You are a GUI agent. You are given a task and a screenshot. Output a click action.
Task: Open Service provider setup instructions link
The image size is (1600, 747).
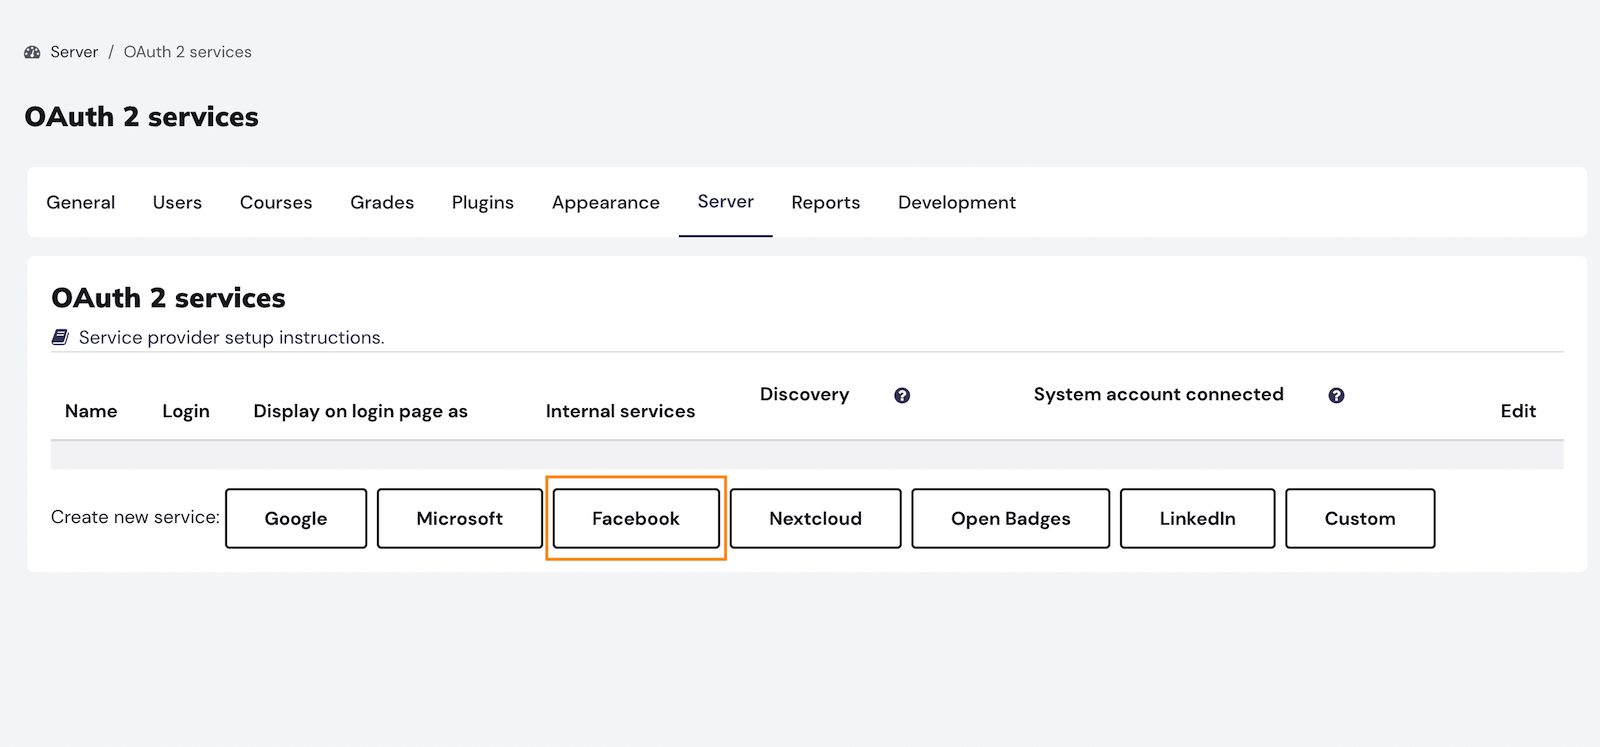click(x=231, y=338)
